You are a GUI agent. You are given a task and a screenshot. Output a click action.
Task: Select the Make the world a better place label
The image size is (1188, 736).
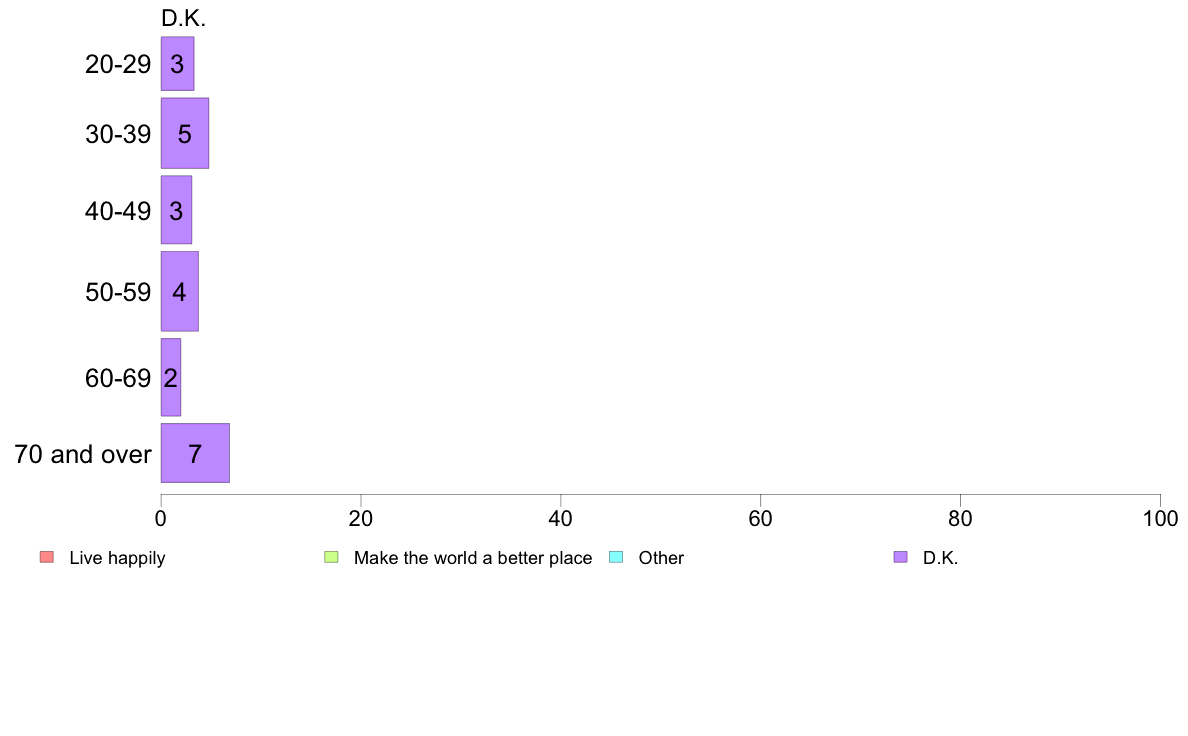point(473,558)
